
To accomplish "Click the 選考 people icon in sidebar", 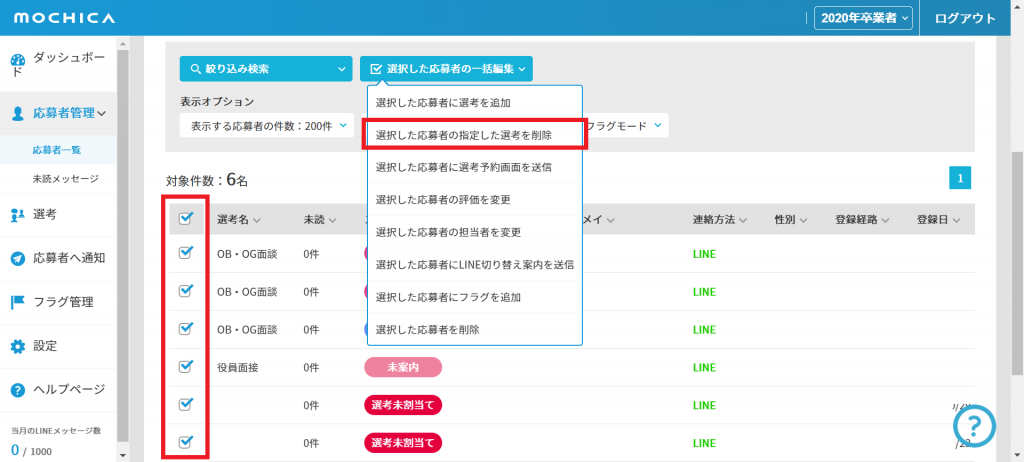I will click(18, 214).
